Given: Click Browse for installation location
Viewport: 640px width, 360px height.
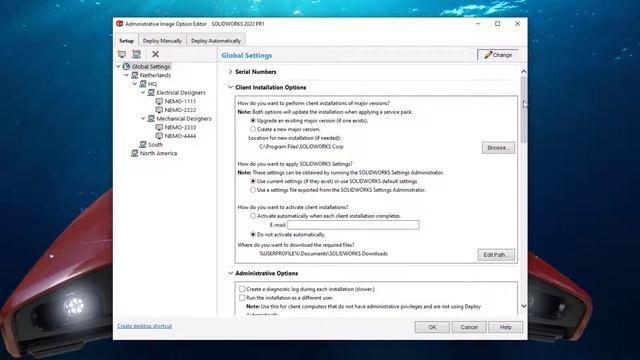Looking at the screenshot, I should [498, 148].
